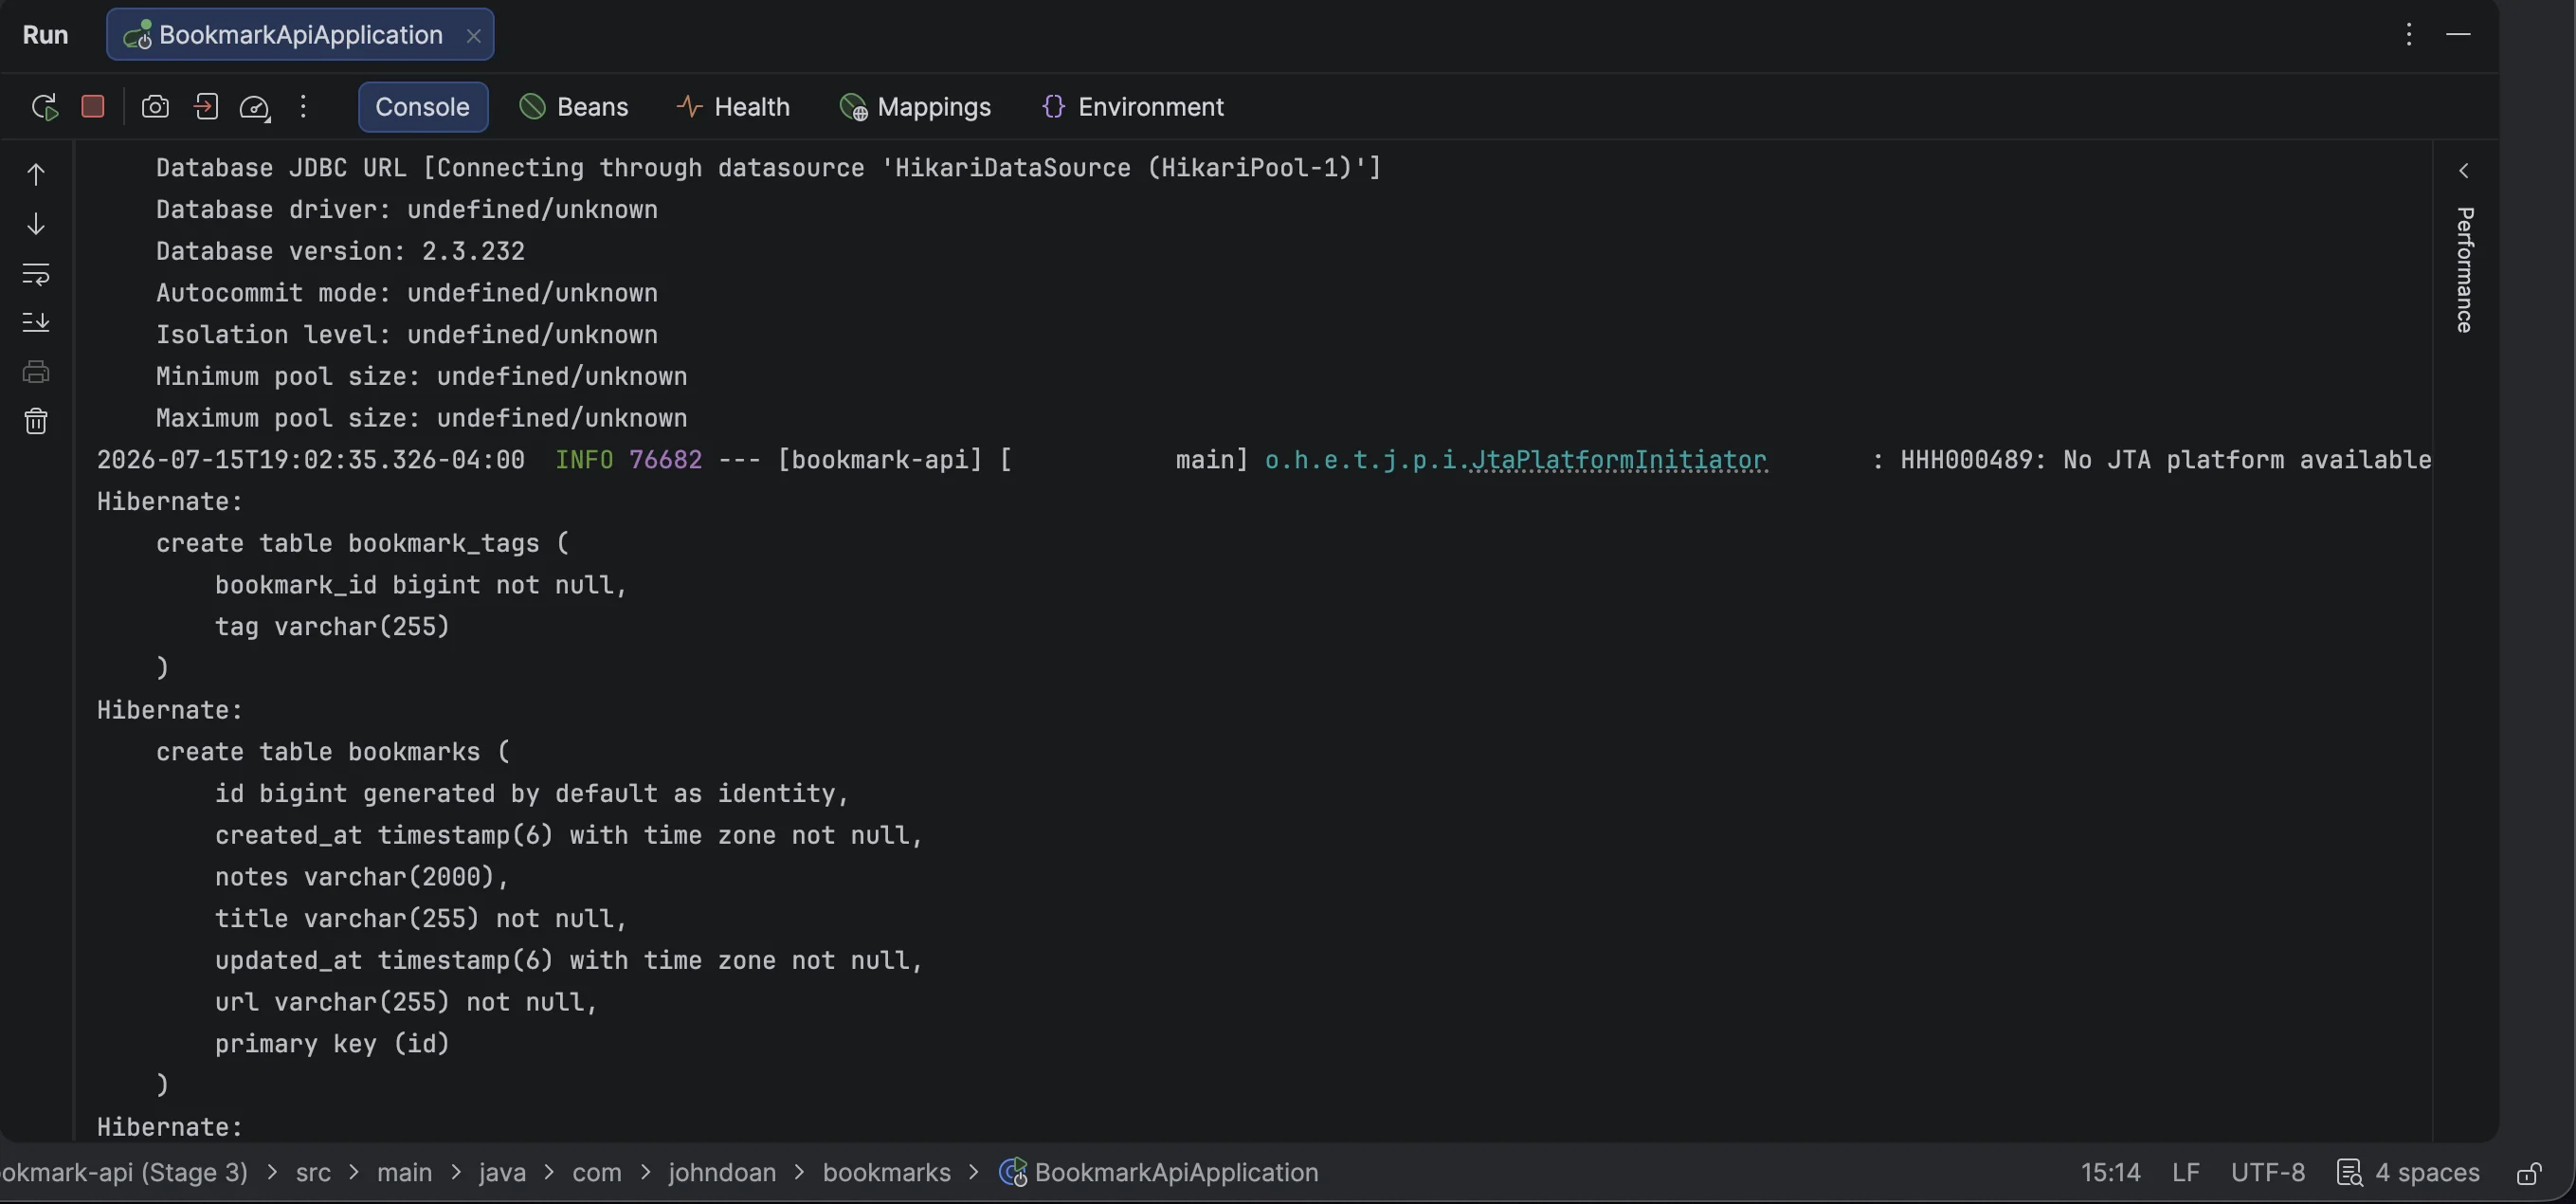Viewport: 2576px width, 1204px height.
Task: Click breadcrumb 'bookmarks'
Action: tap(887, 1172)
